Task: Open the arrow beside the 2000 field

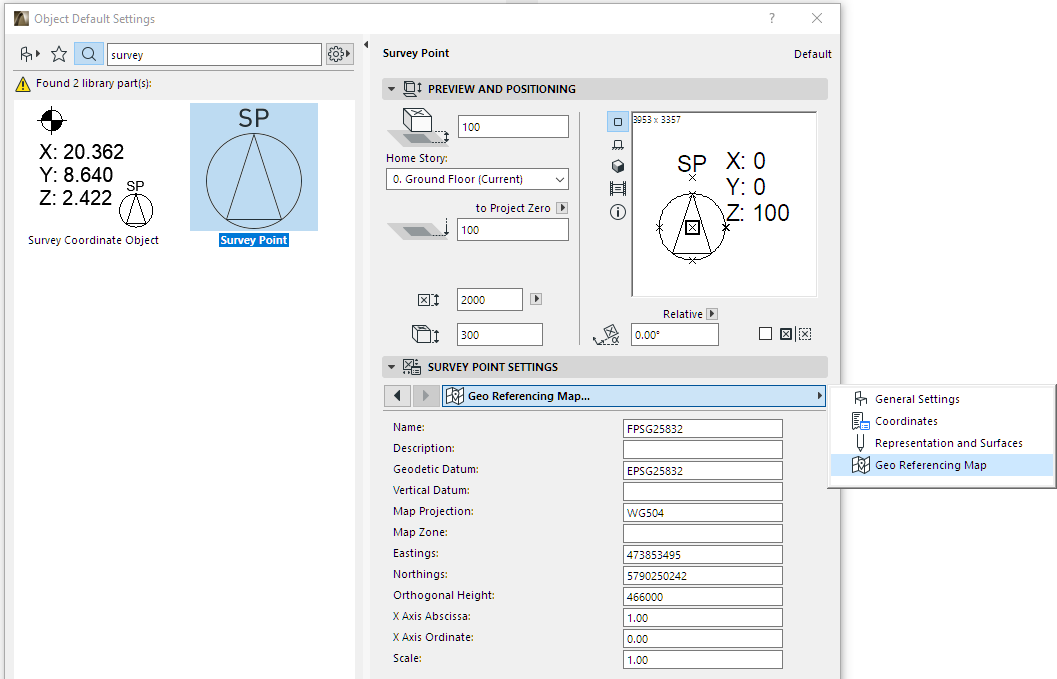Action: click(x=536, y=299)
